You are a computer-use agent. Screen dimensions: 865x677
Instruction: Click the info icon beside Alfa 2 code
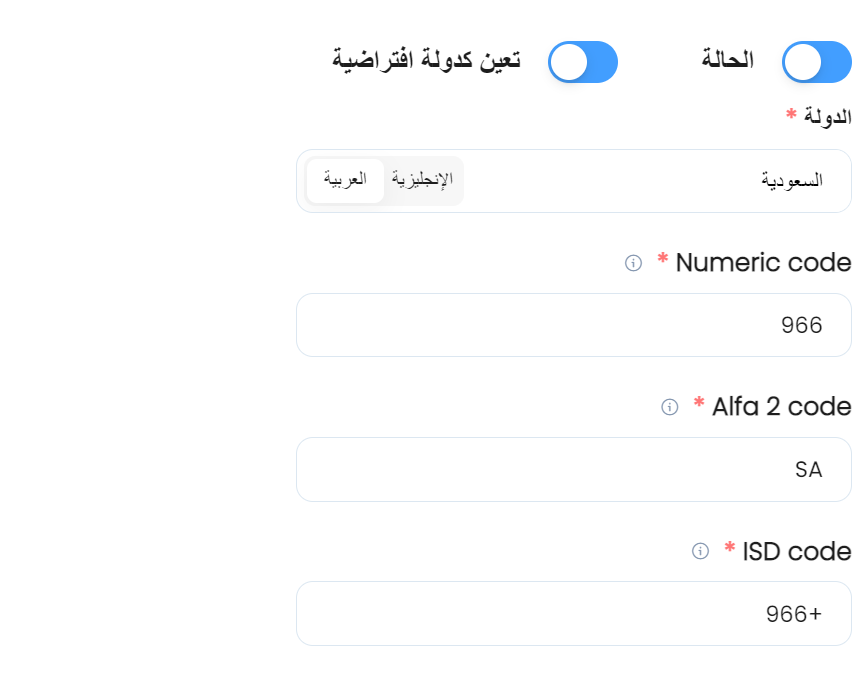(670, 407)
